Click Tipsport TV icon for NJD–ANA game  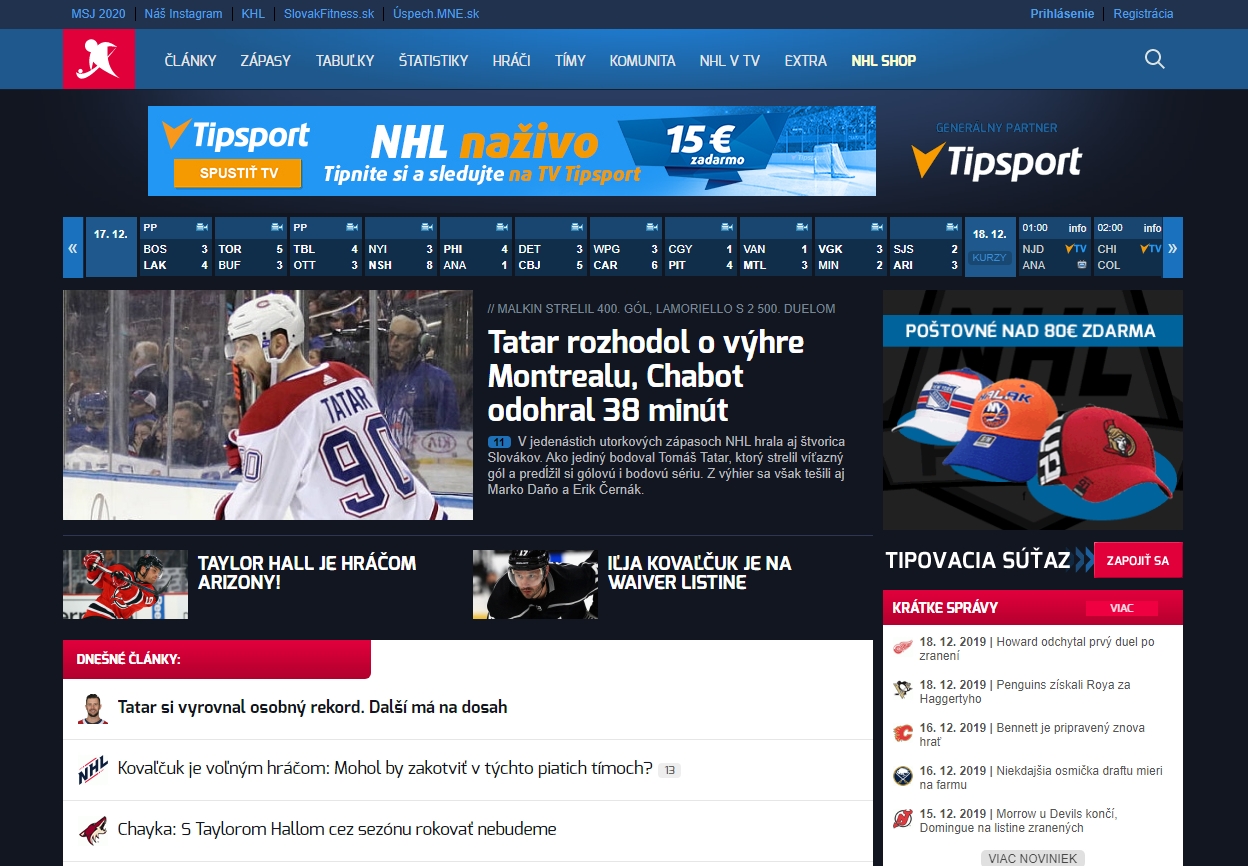pyautogui.click(x=1076, y=248)
